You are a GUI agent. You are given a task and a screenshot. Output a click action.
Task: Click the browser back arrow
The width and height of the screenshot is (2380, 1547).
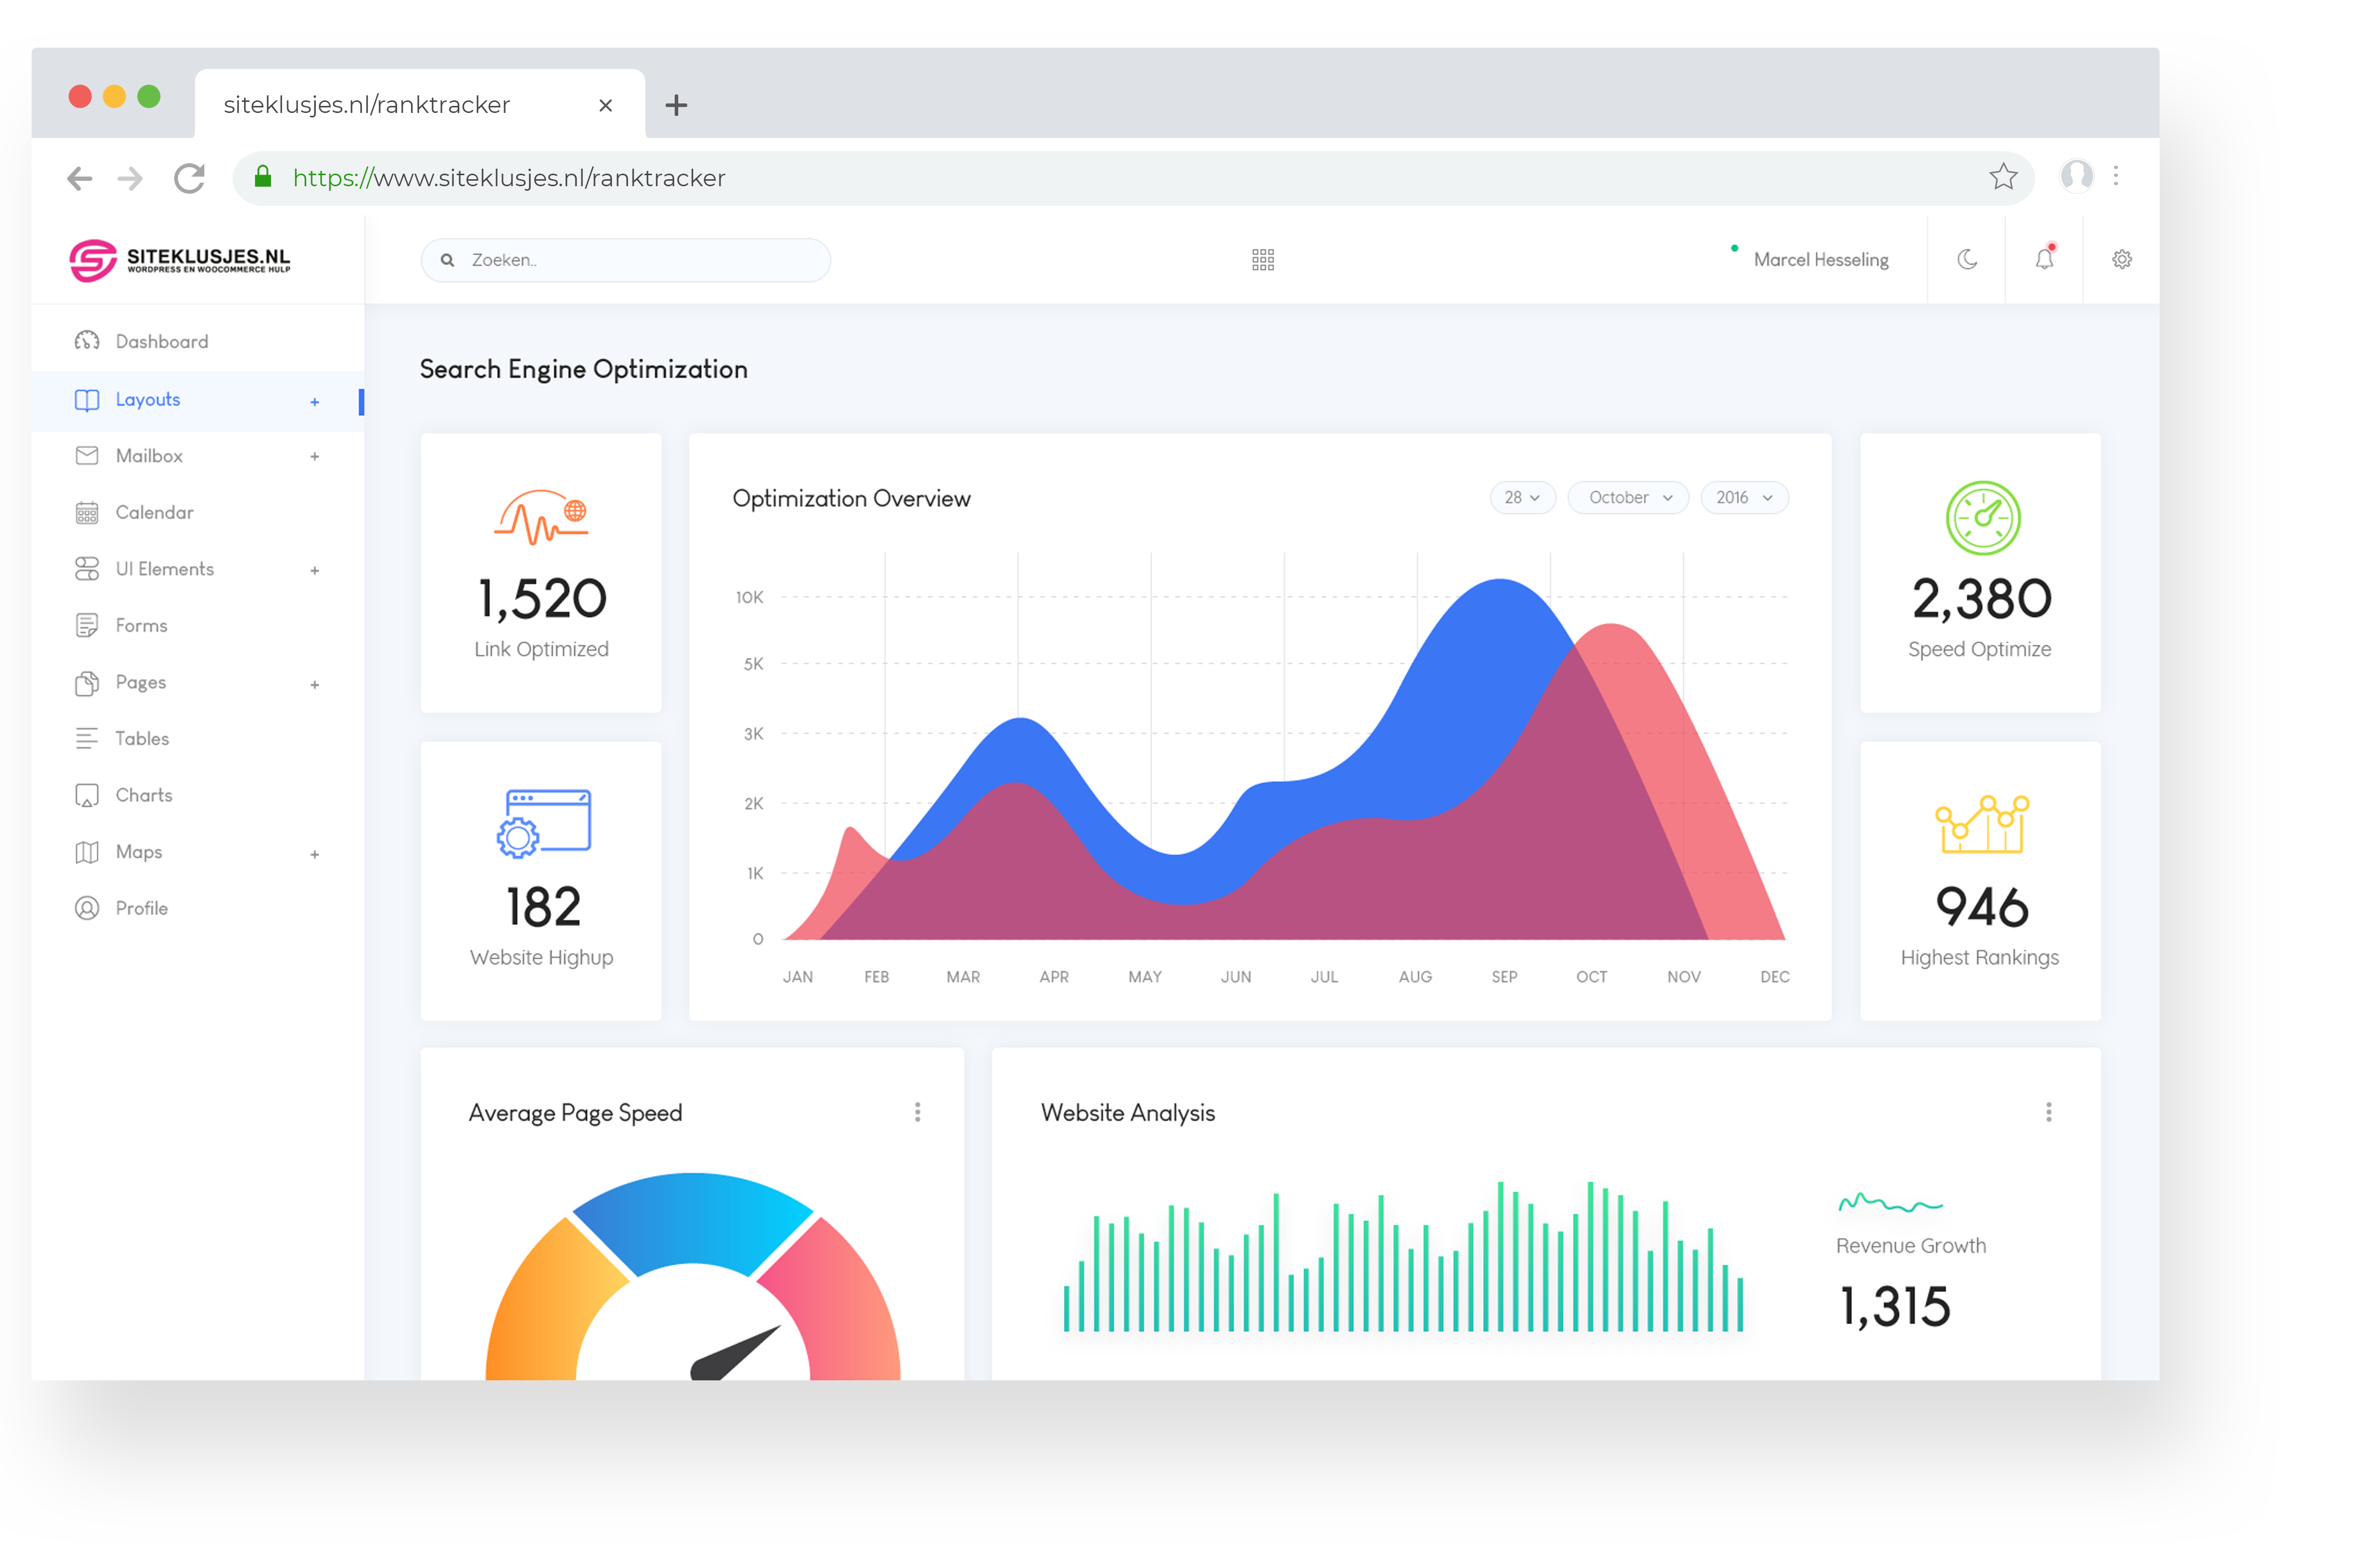(80, 179)
